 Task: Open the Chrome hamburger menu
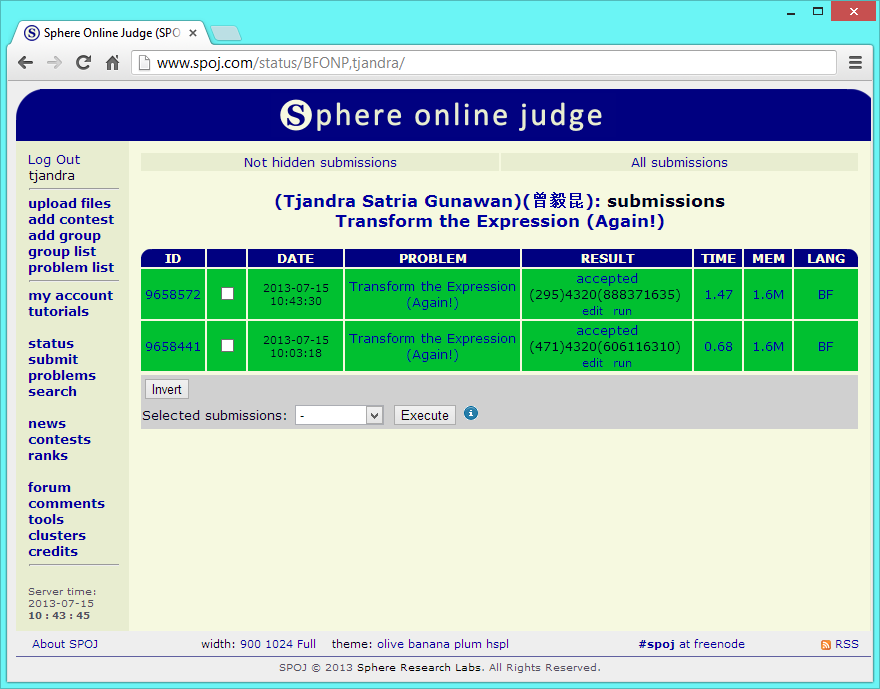(x=855, y=62)
